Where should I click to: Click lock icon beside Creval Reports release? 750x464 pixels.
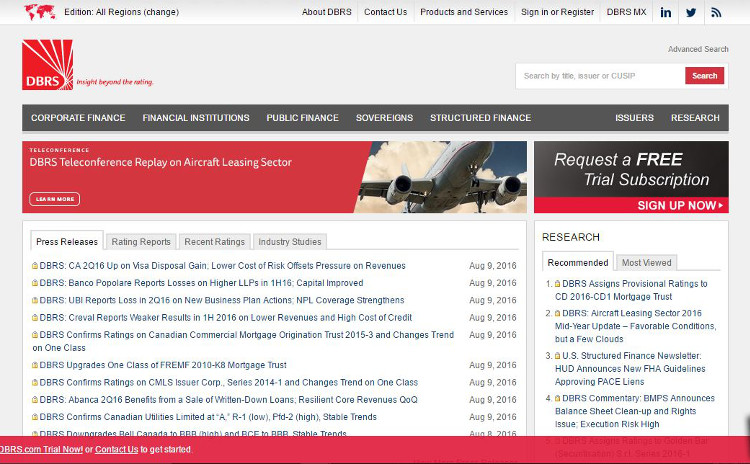35,317
